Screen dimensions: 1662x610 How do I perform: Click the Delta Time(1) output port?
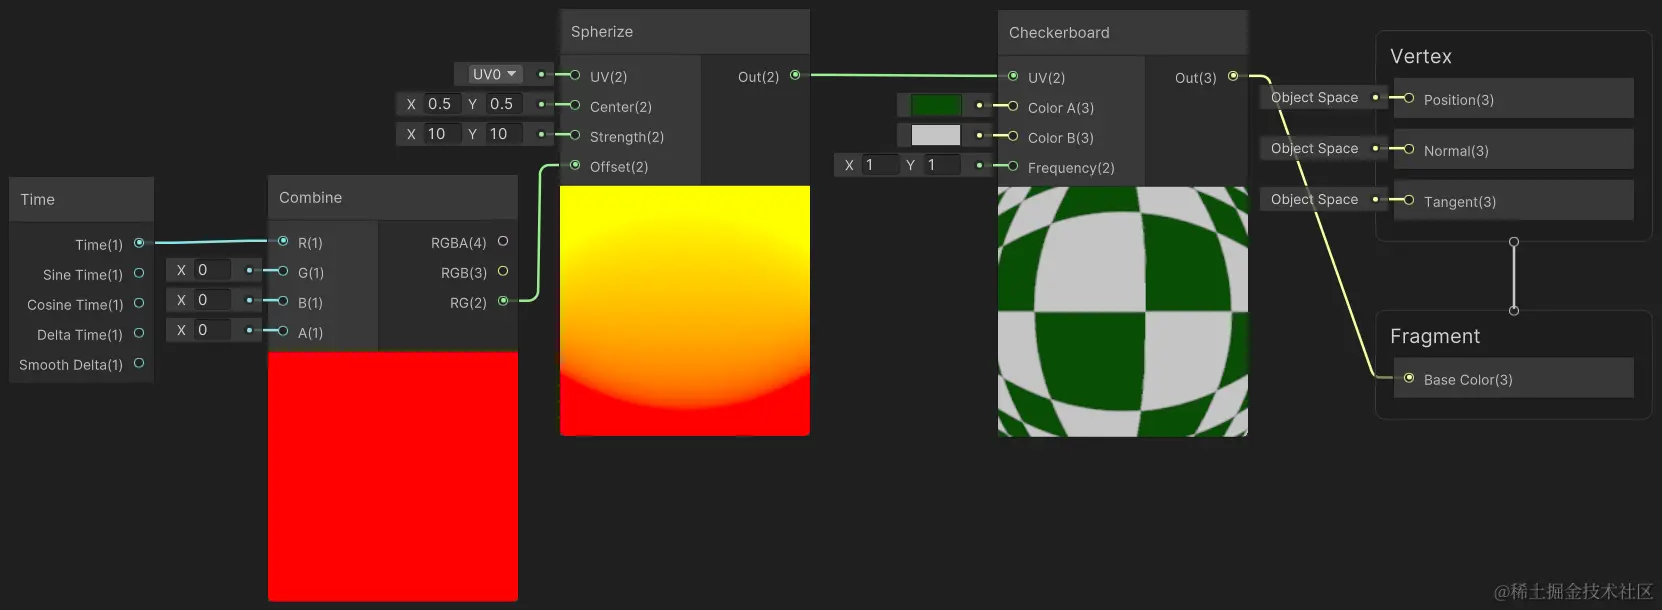point(139,333)
